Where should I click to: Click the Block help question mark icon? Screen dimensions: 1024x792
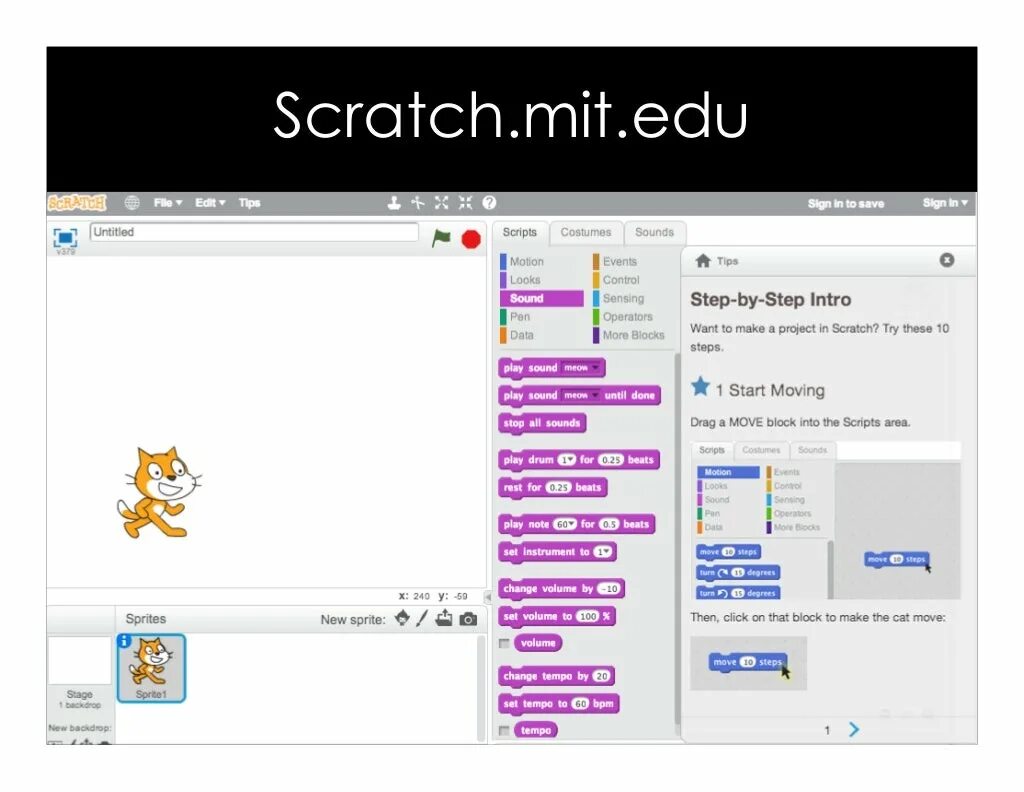click(x=489, y=203)
